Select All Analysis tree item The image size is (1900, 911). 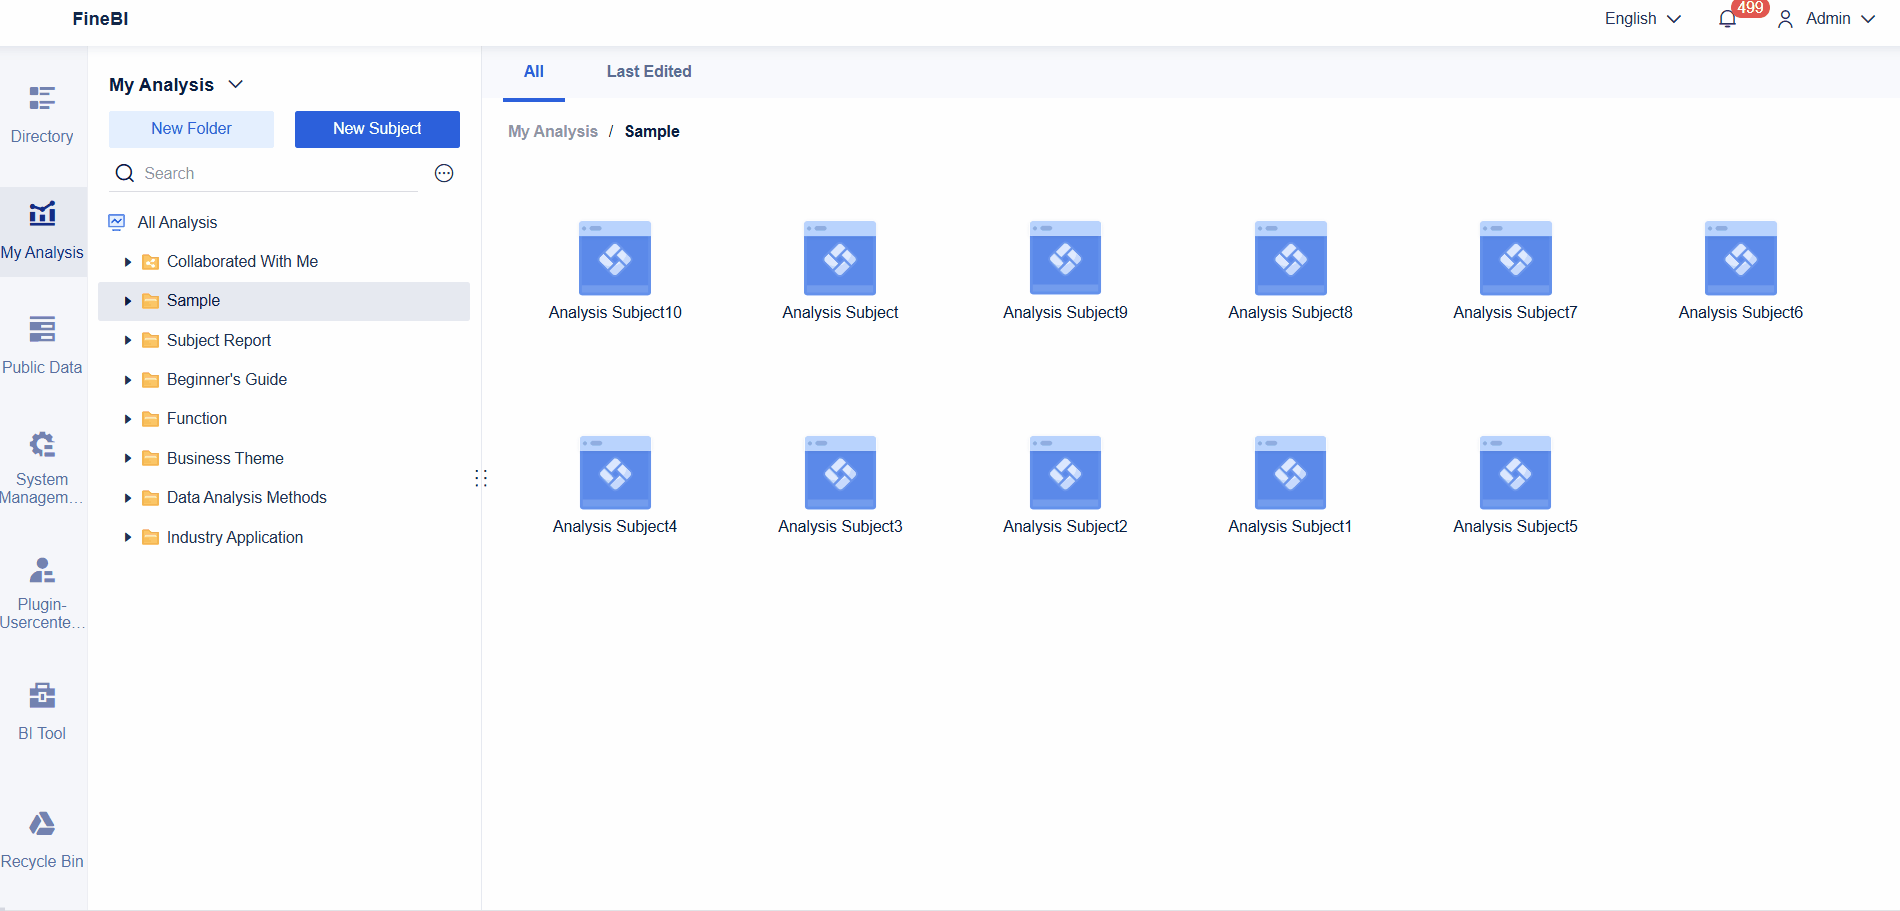coord(177,222)
